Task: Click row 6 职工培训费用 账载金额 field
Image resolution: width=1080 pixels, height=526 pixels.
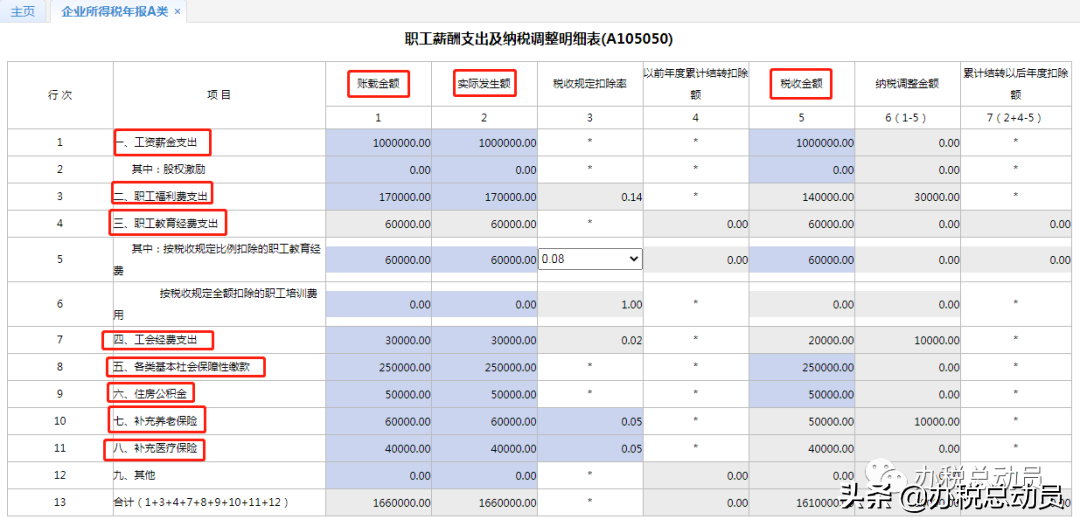Action: click(x=379, y=304)
